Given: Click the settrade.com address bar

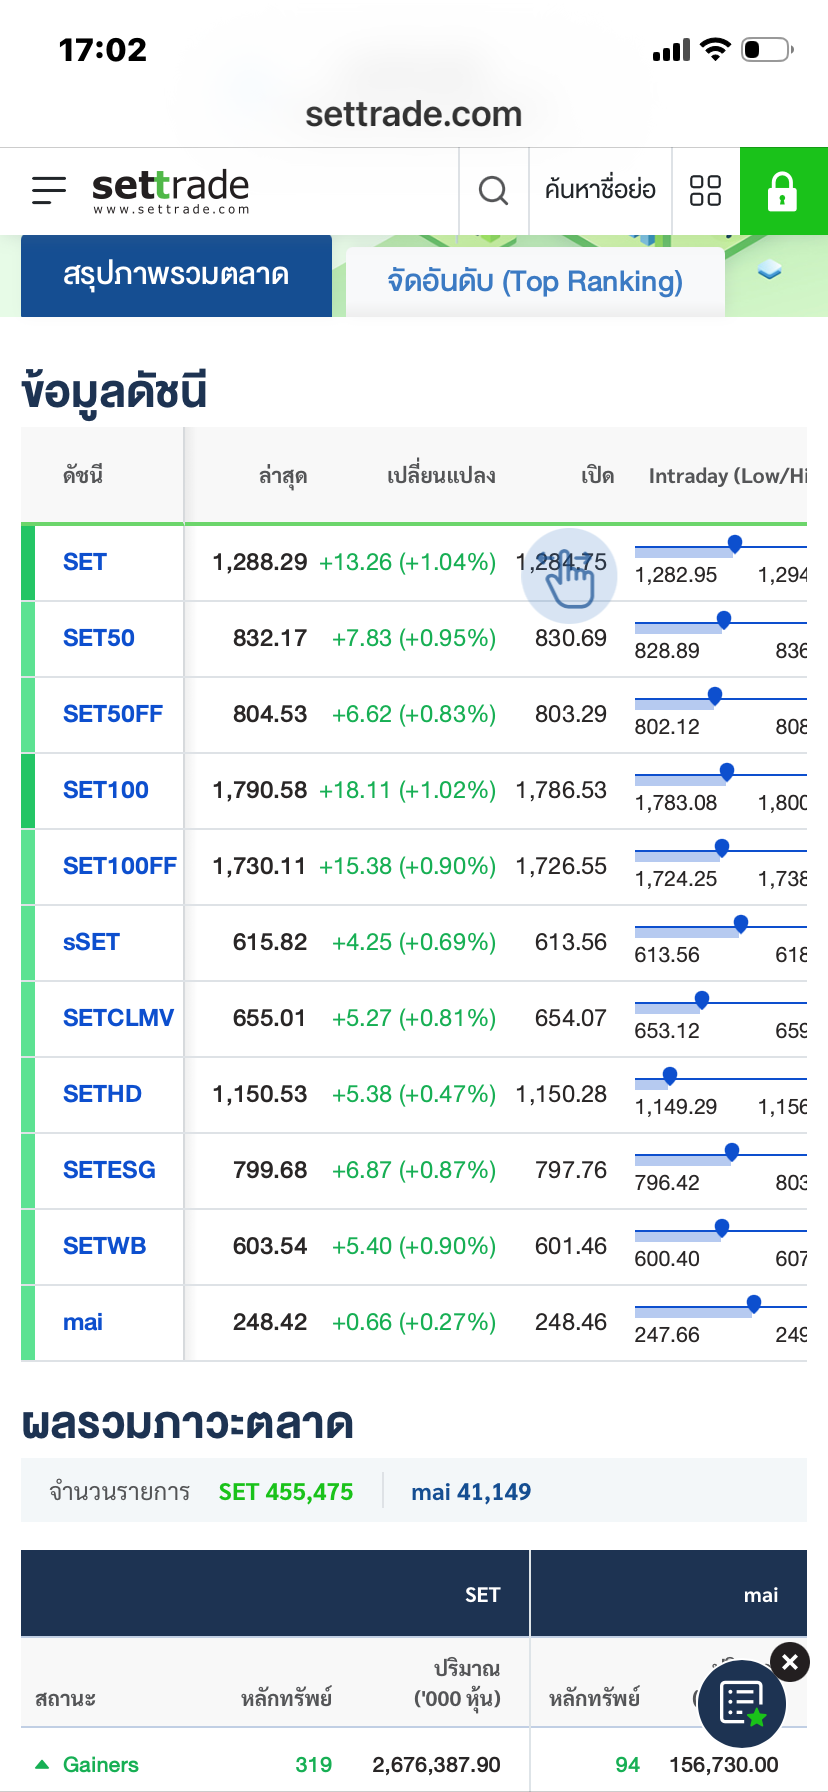Looking at the screenshot, I should (414, 114).
